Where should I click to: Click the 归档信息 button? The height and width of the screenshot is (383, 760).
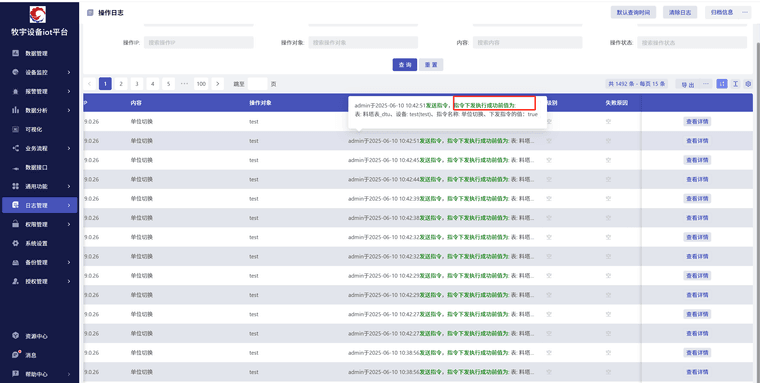coord(722,13)
